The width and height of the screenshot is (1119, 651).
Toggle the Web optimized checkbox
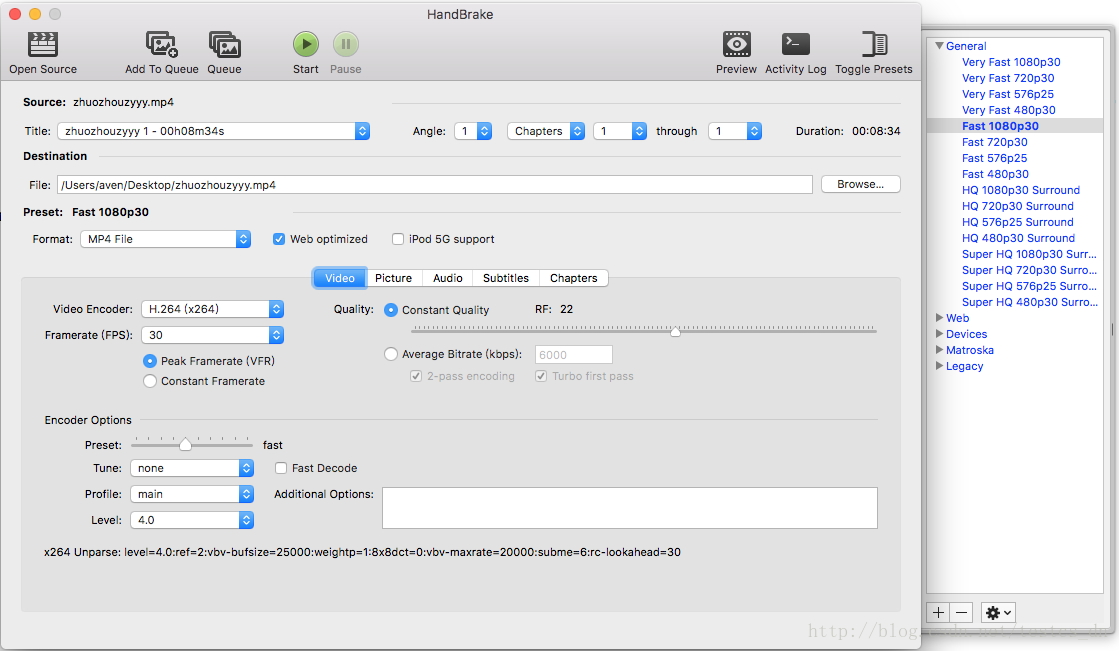[279, 239]
